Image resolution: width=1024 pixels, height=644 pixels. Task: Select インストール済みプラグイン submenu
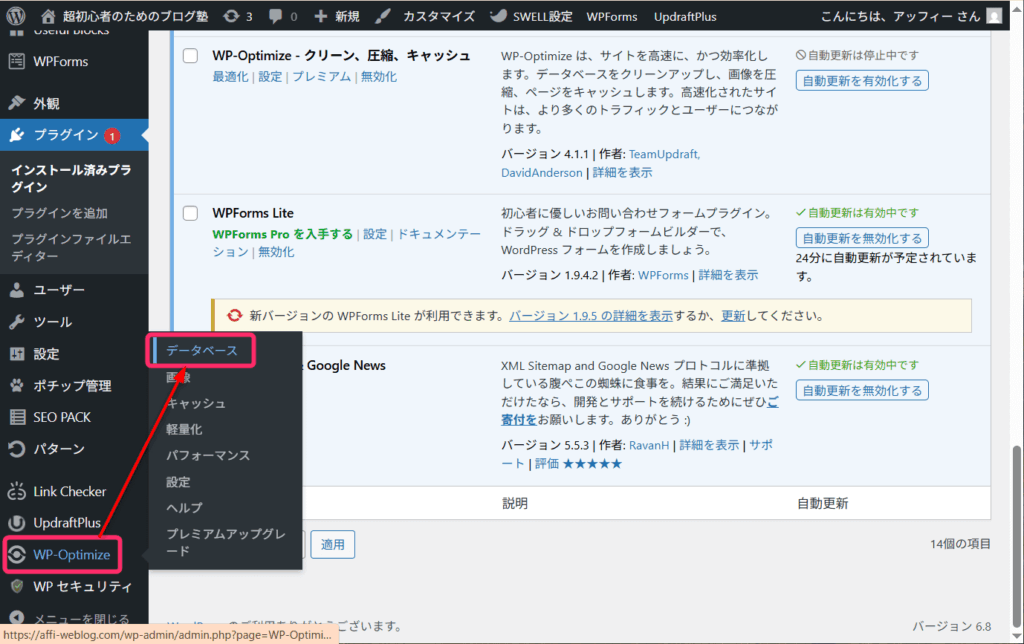(x=71, y=178)
